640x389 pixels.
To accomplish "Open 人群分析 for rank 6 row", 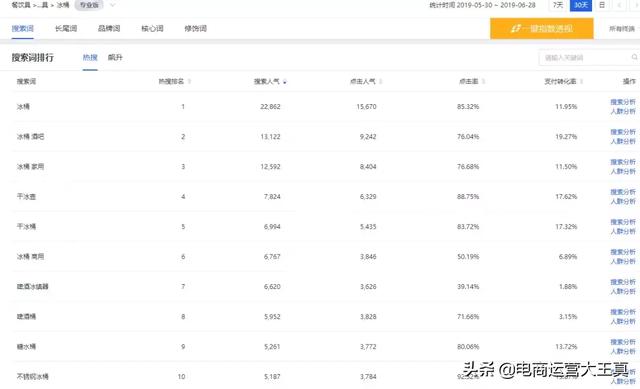I will (x=623, y=261).
